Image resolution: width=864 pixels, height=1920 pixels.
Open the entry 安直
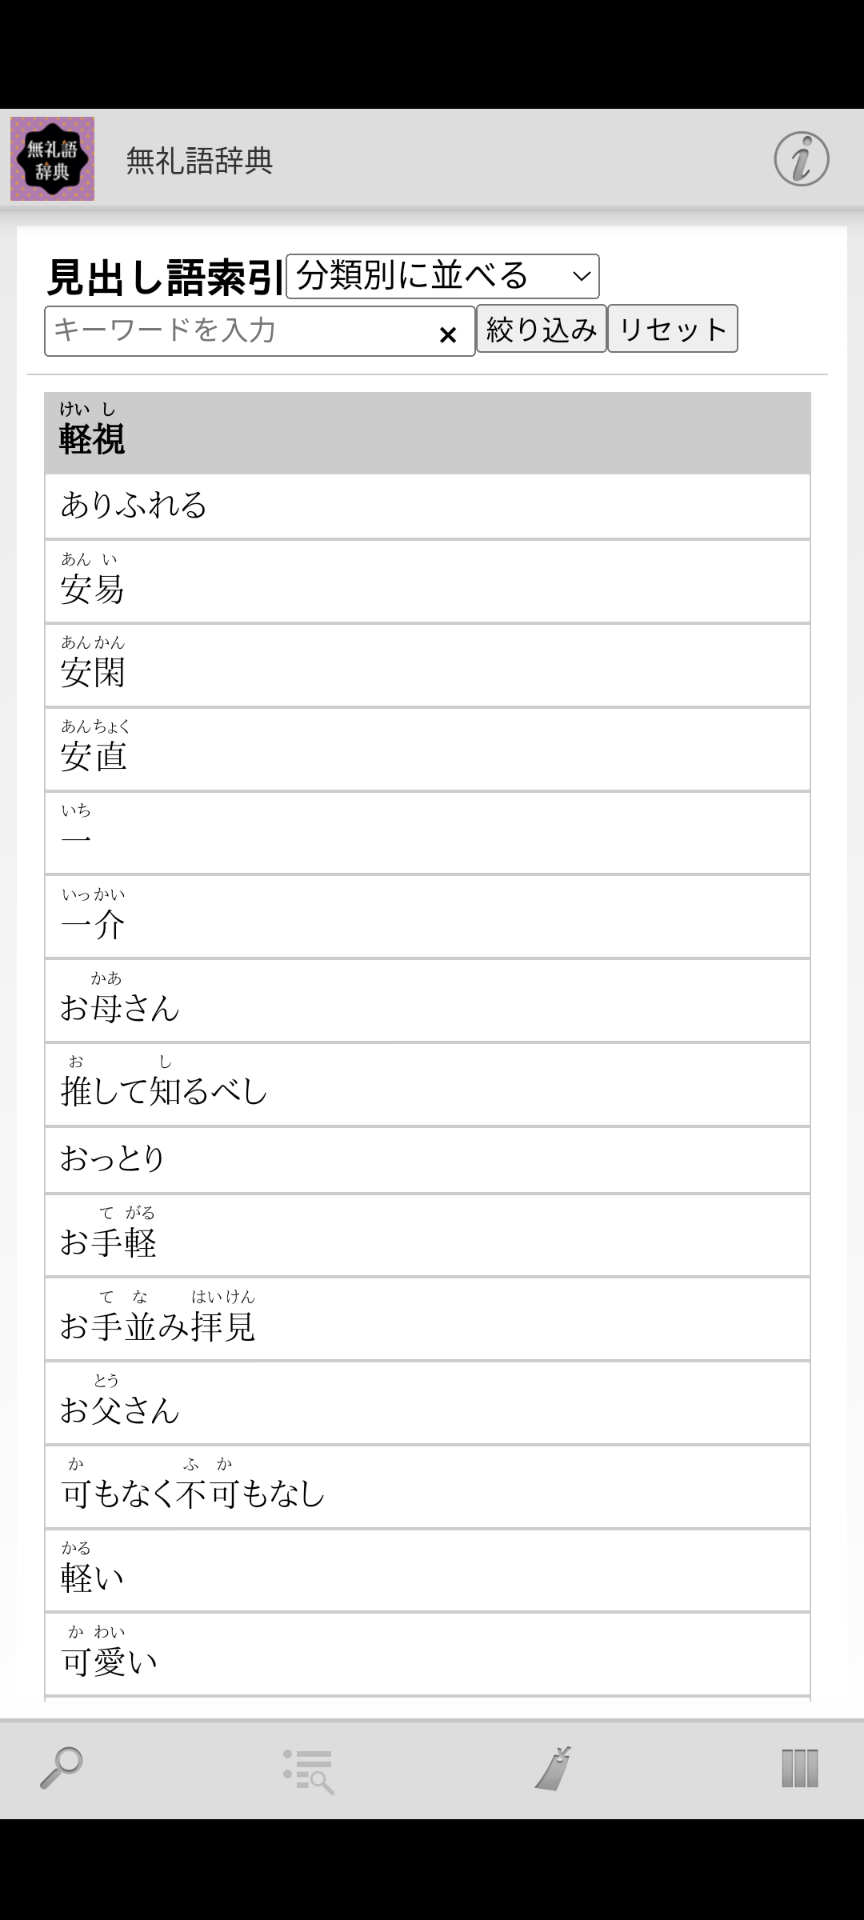tap(427, 750)
